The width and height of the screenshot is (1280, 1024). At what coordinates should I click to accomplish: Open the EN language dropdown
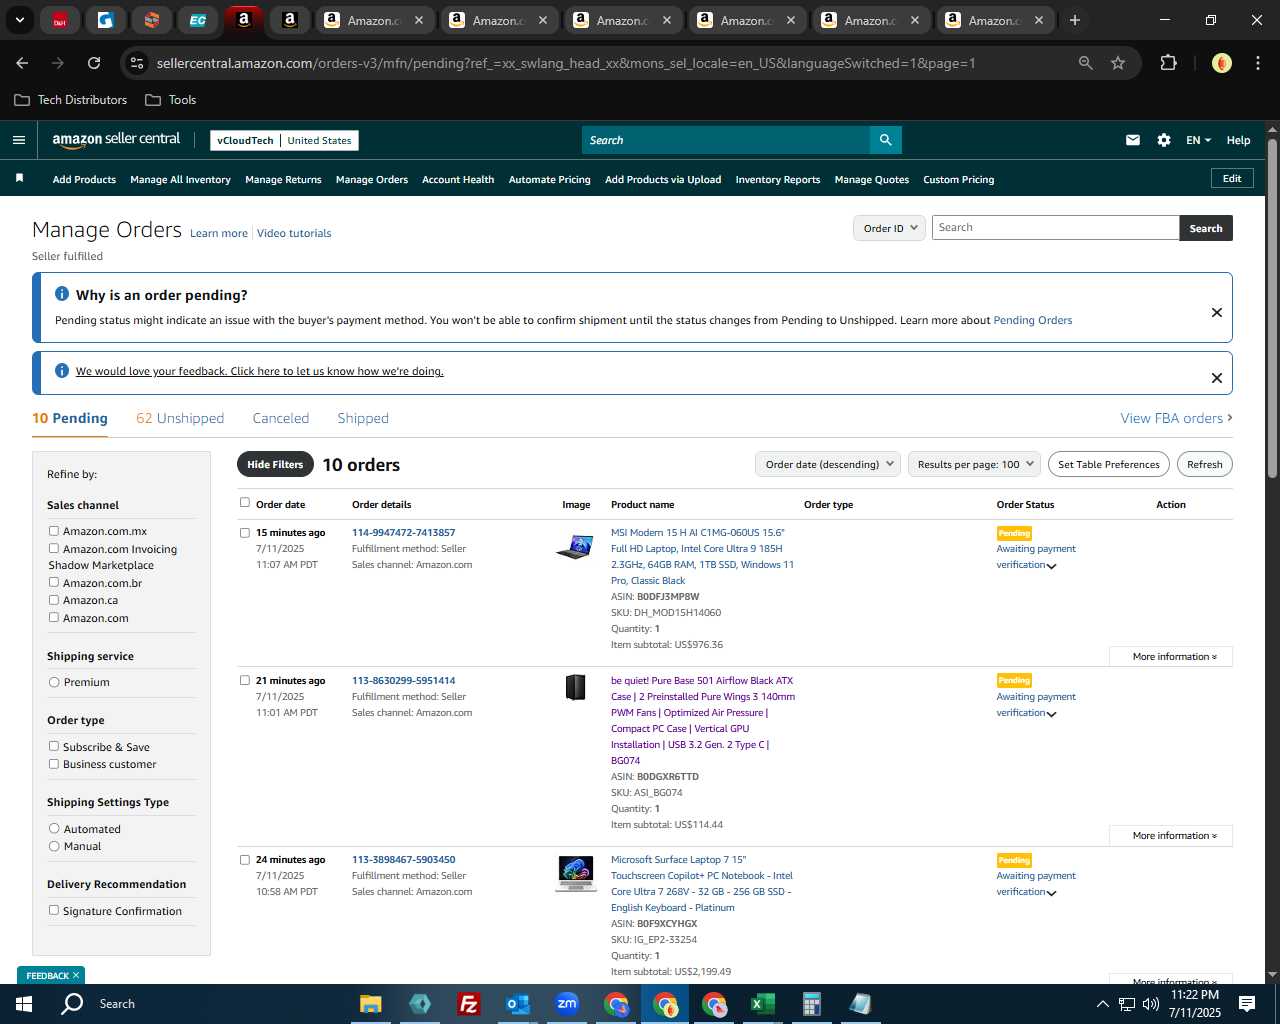coord(1198,140)
